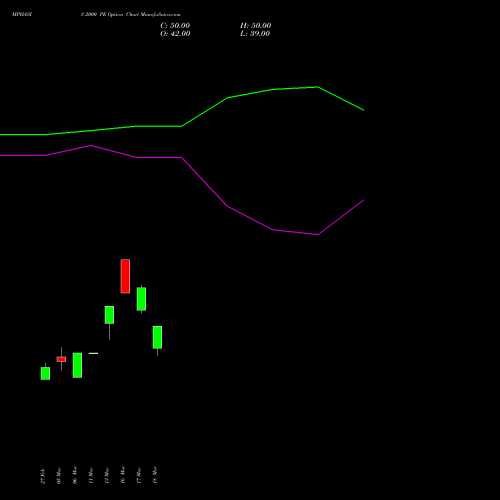Click the 12 Mar date axis label
The width and height of the screenshot is (500, 500).
107,476
